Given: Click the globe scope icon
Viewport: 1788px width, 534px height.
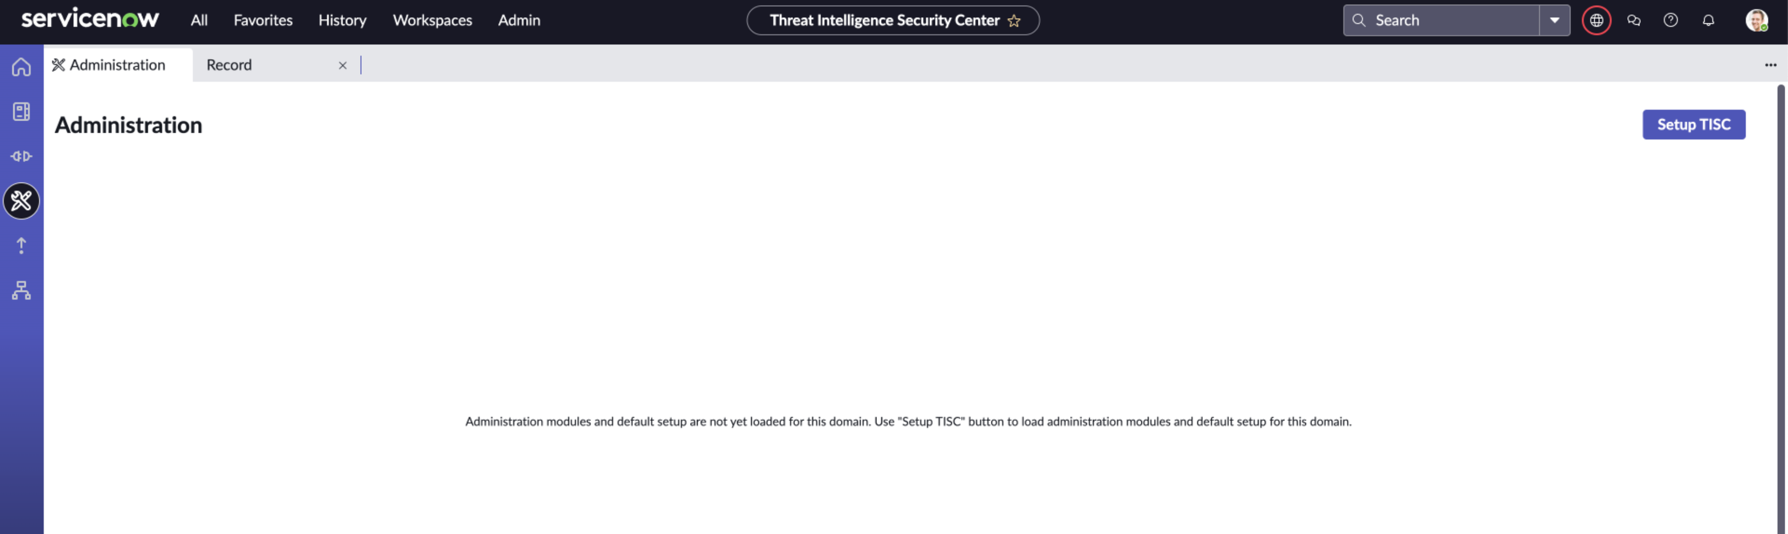Looking at the screenshot, I should 1597,20.
